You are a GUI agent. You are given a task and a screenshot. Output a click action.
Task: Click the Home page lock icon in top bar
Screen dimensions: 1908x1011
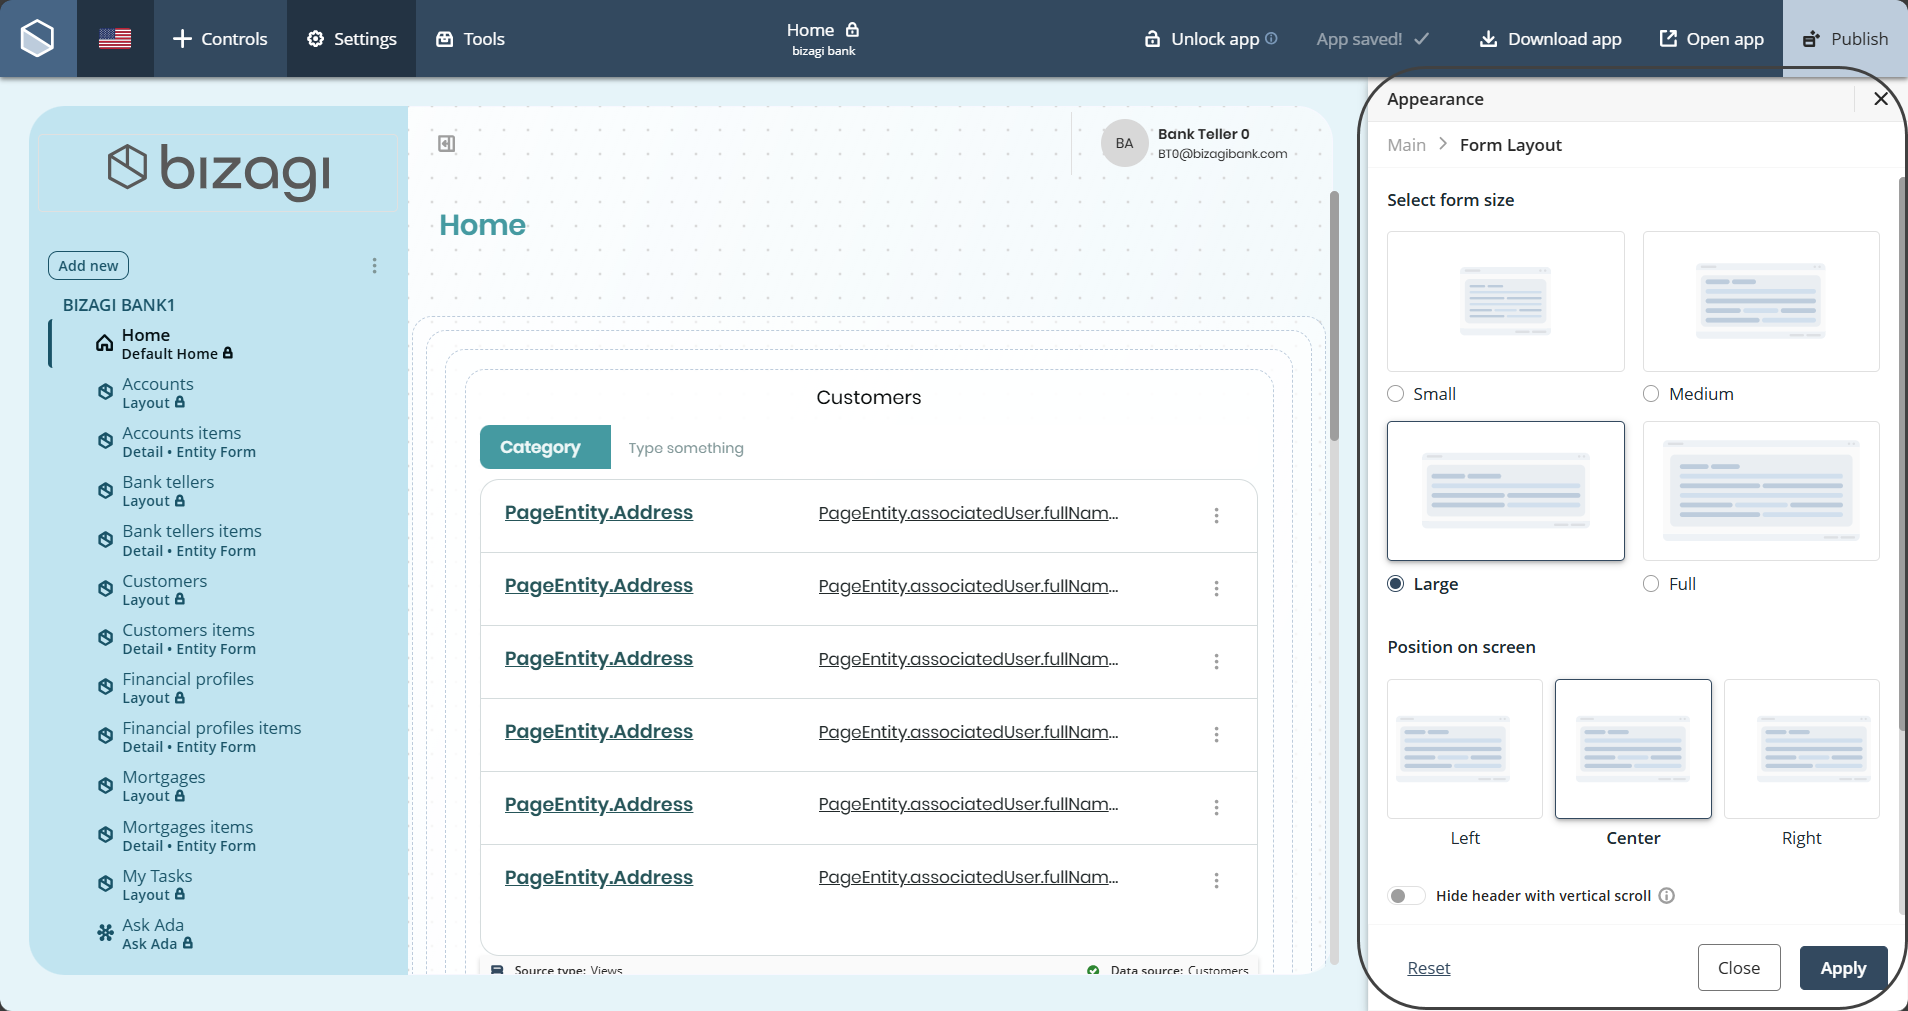[852, 30]
